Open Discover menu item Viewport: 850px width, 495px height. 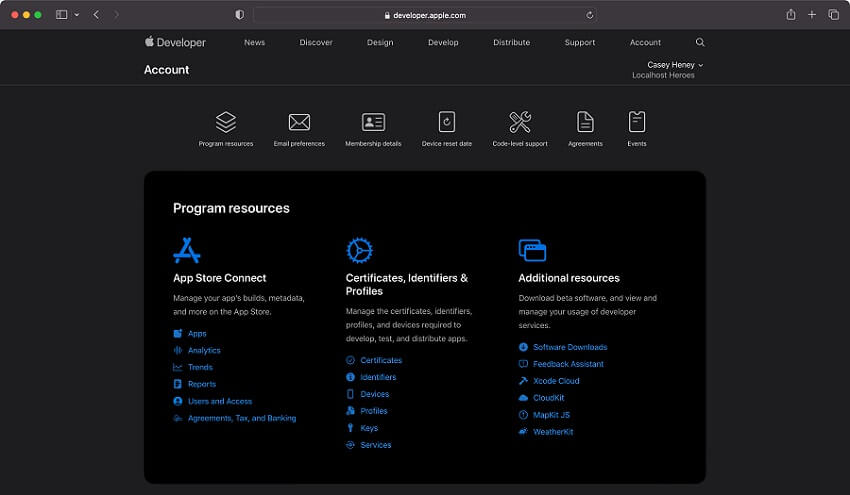[316, 42]
